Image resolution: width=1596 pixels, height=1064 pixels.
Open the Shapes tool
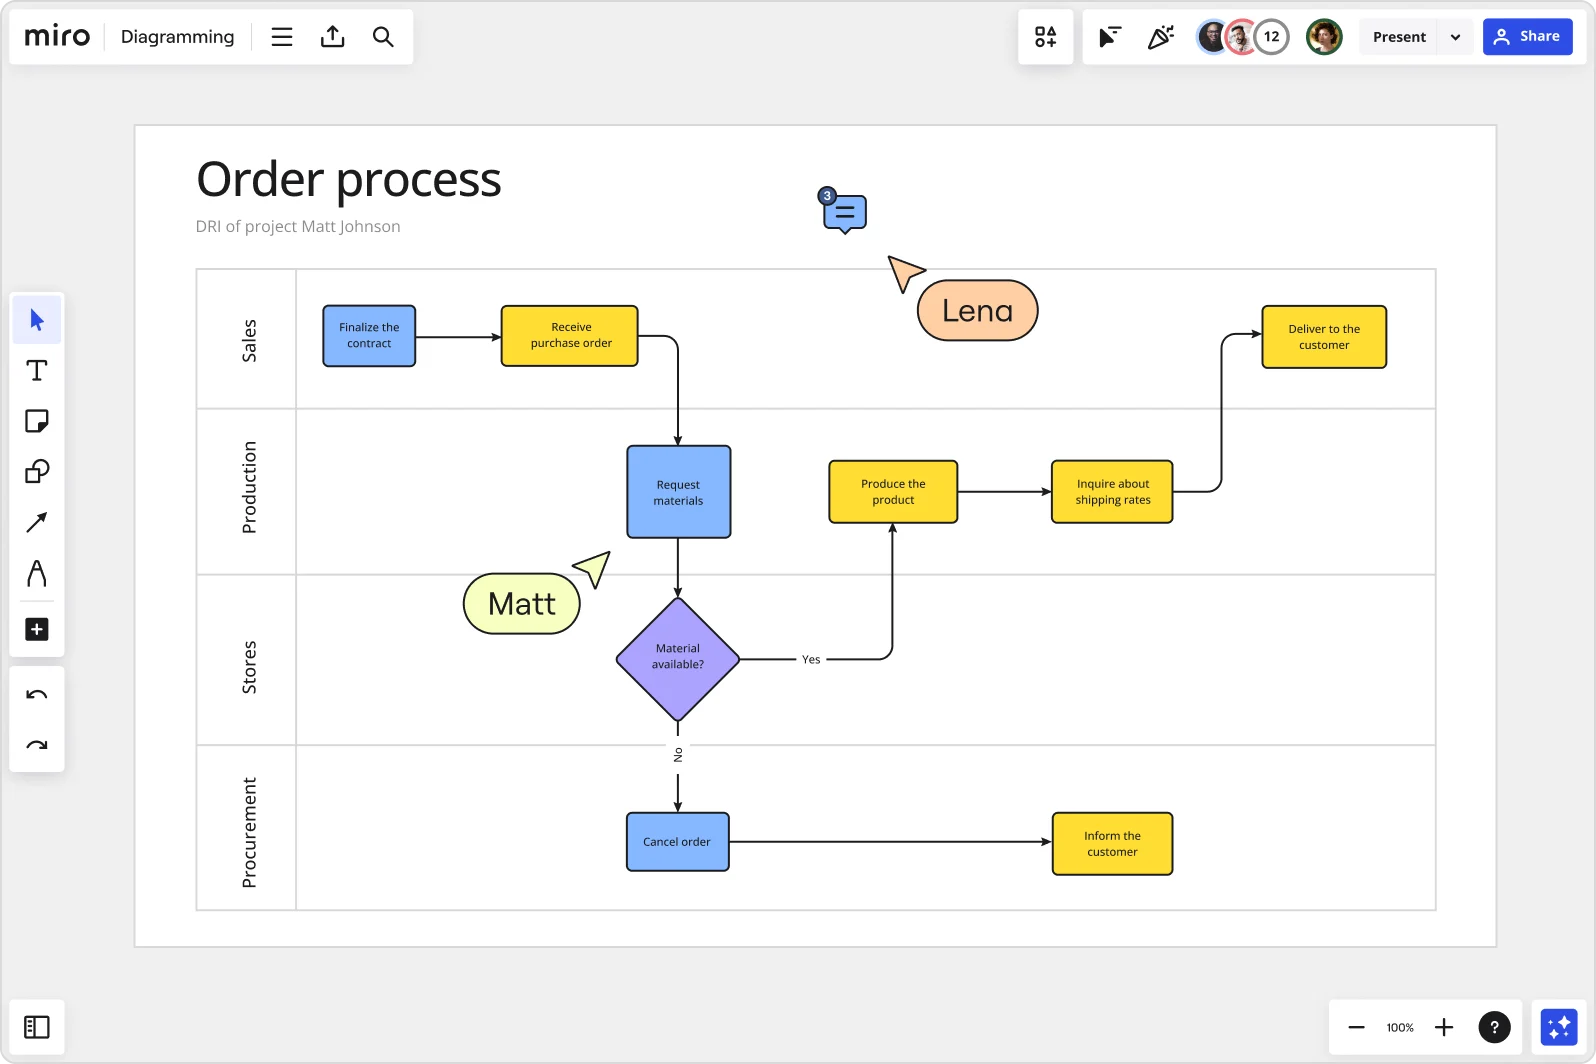[37, 472]
